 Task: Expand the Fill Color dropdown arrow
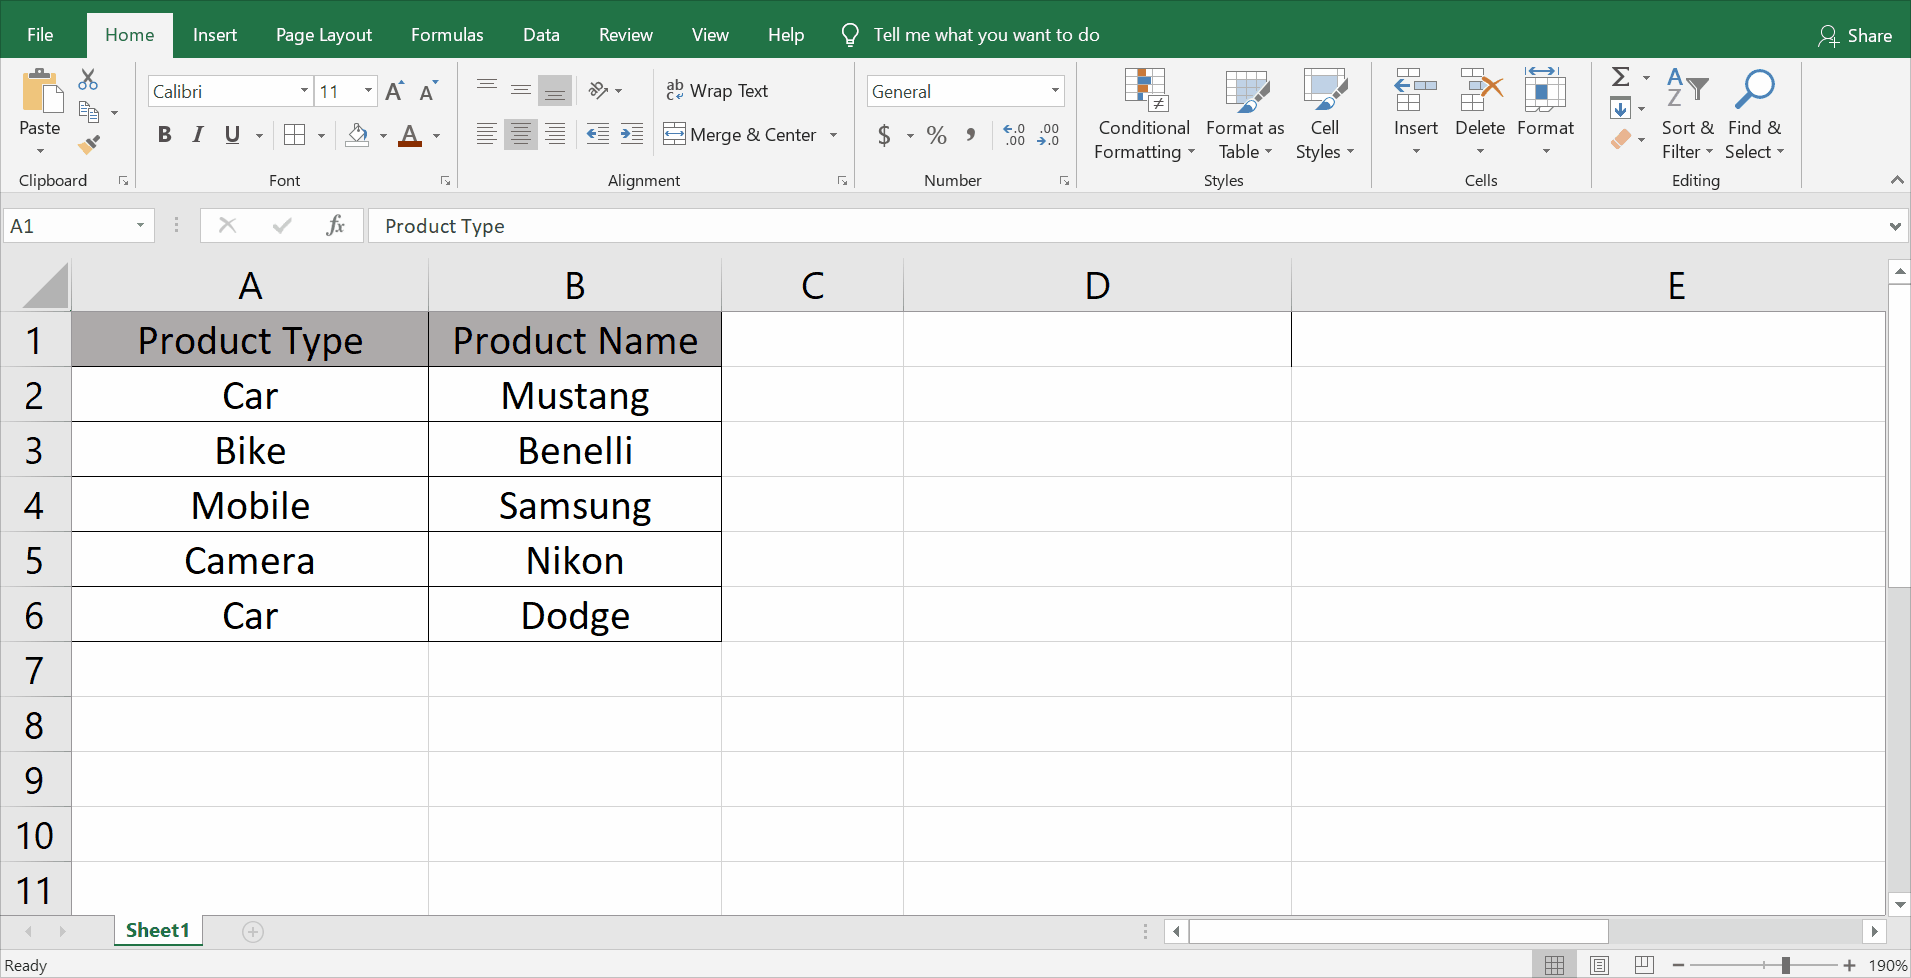[x=381, y=136]
